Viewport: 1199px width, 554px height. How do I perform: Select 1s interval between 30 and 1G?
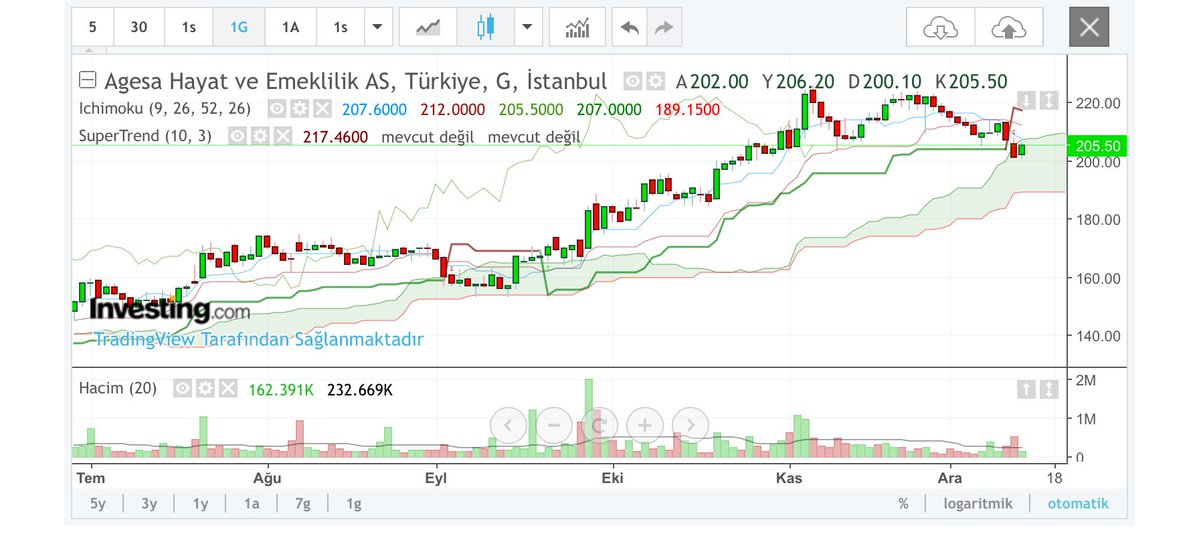189,28
